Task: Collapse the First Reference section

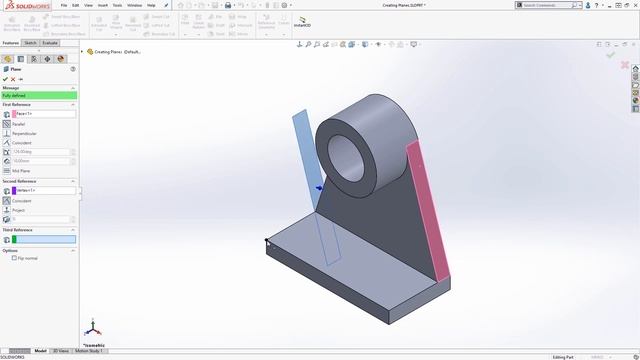Action: pos(73,104)
